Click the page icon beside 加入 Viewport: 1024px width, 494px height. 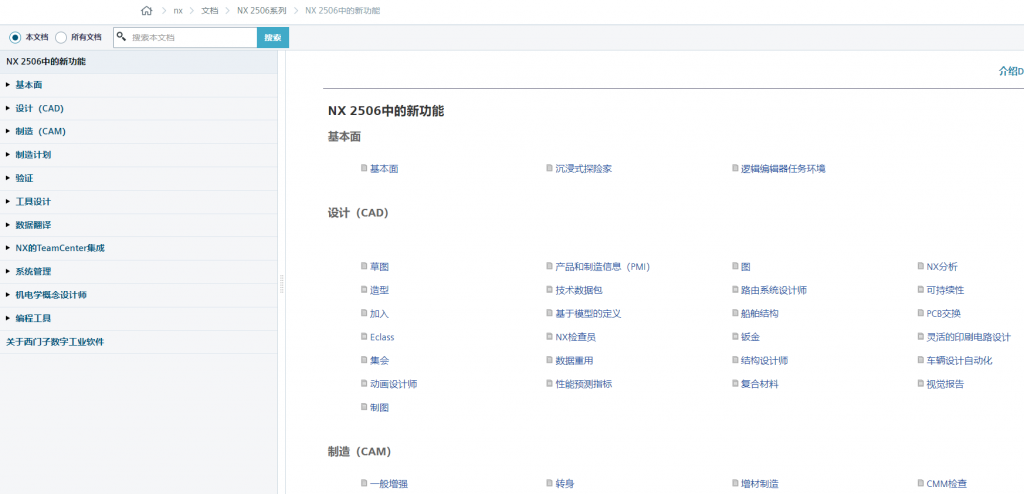[x=364, y=313]
